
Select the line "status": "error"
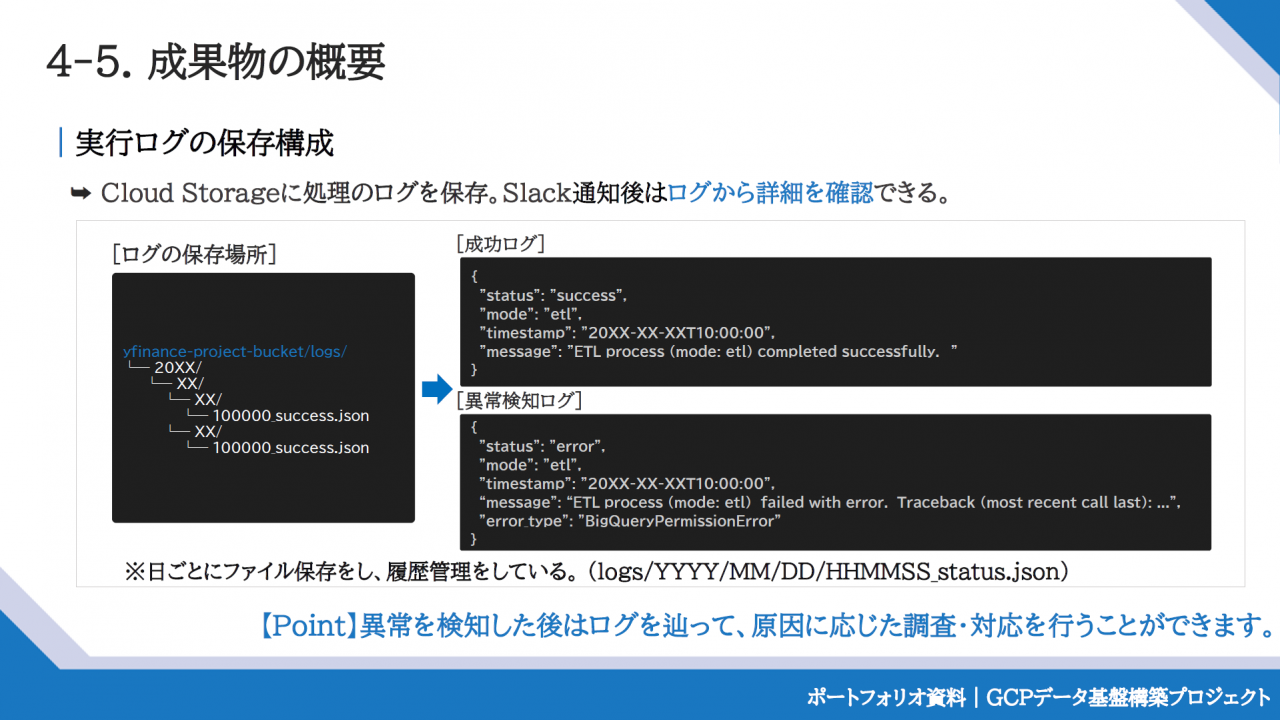pos(543,446)
